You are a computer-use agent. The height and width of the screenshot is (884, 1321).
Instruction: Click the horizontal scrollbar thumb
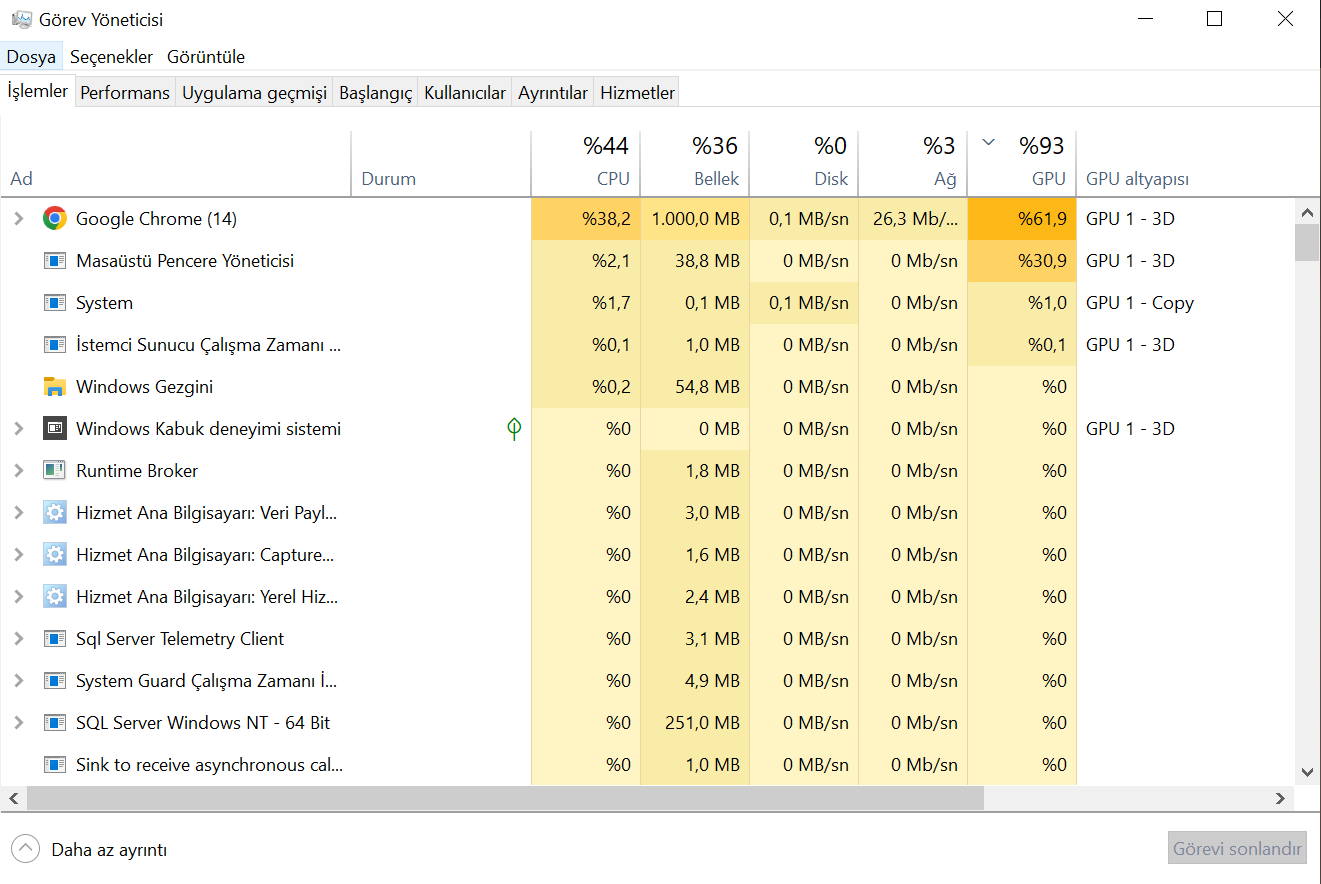[505, 798]
